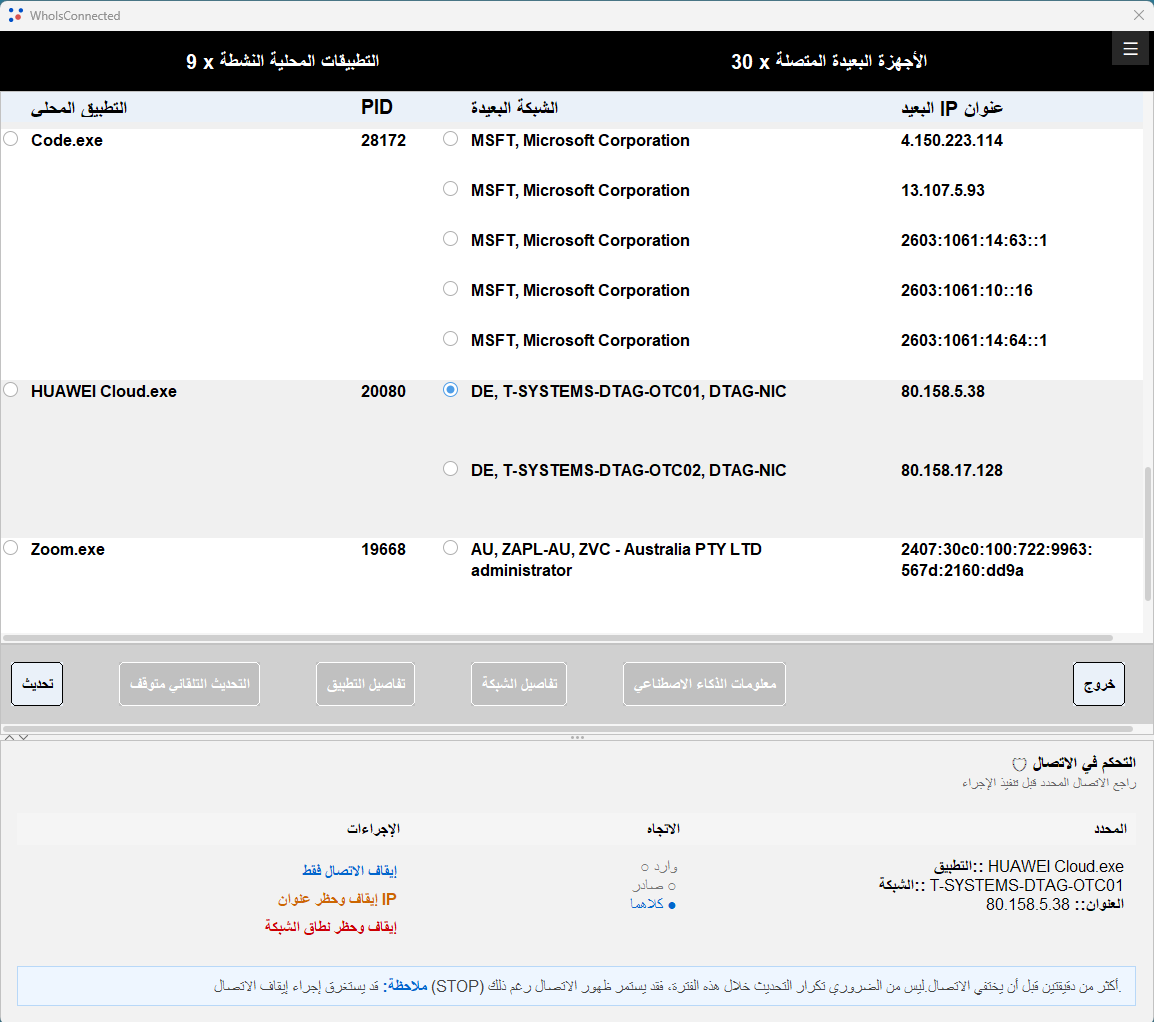
Task: Click the خروج exit button
Action: pos(1099,684)
